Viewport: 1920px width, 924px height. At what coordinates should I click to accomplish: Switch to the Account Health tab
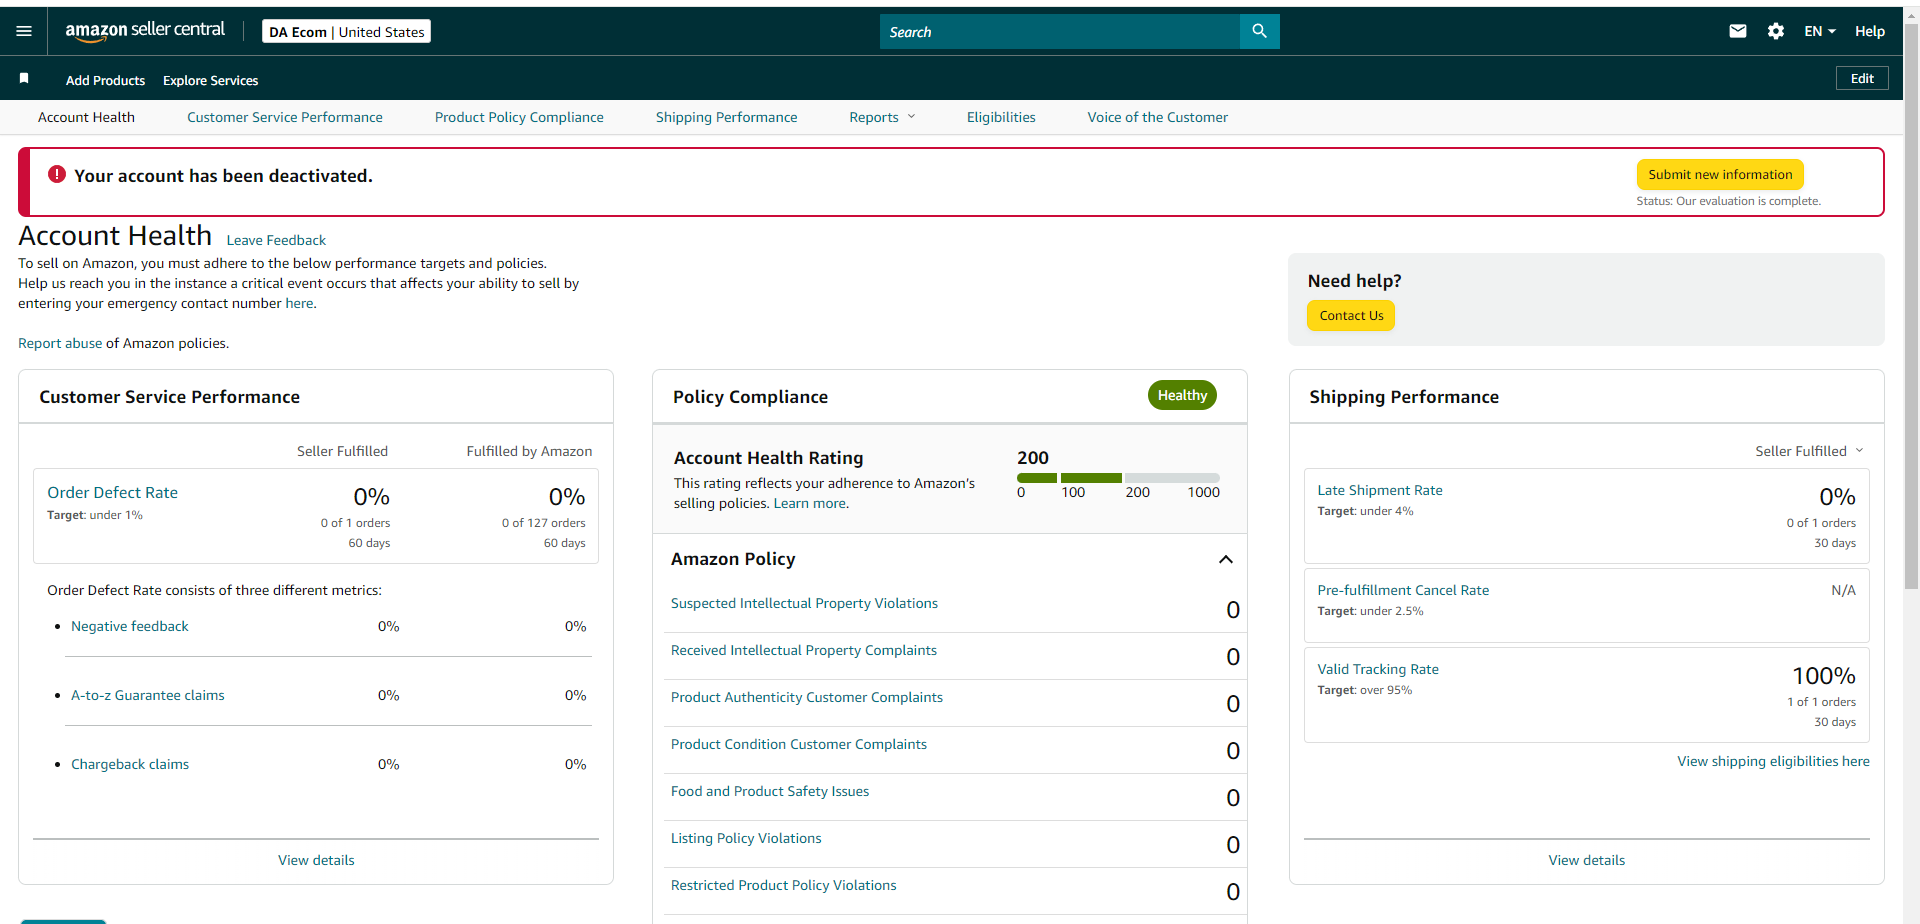coord(86,117)
